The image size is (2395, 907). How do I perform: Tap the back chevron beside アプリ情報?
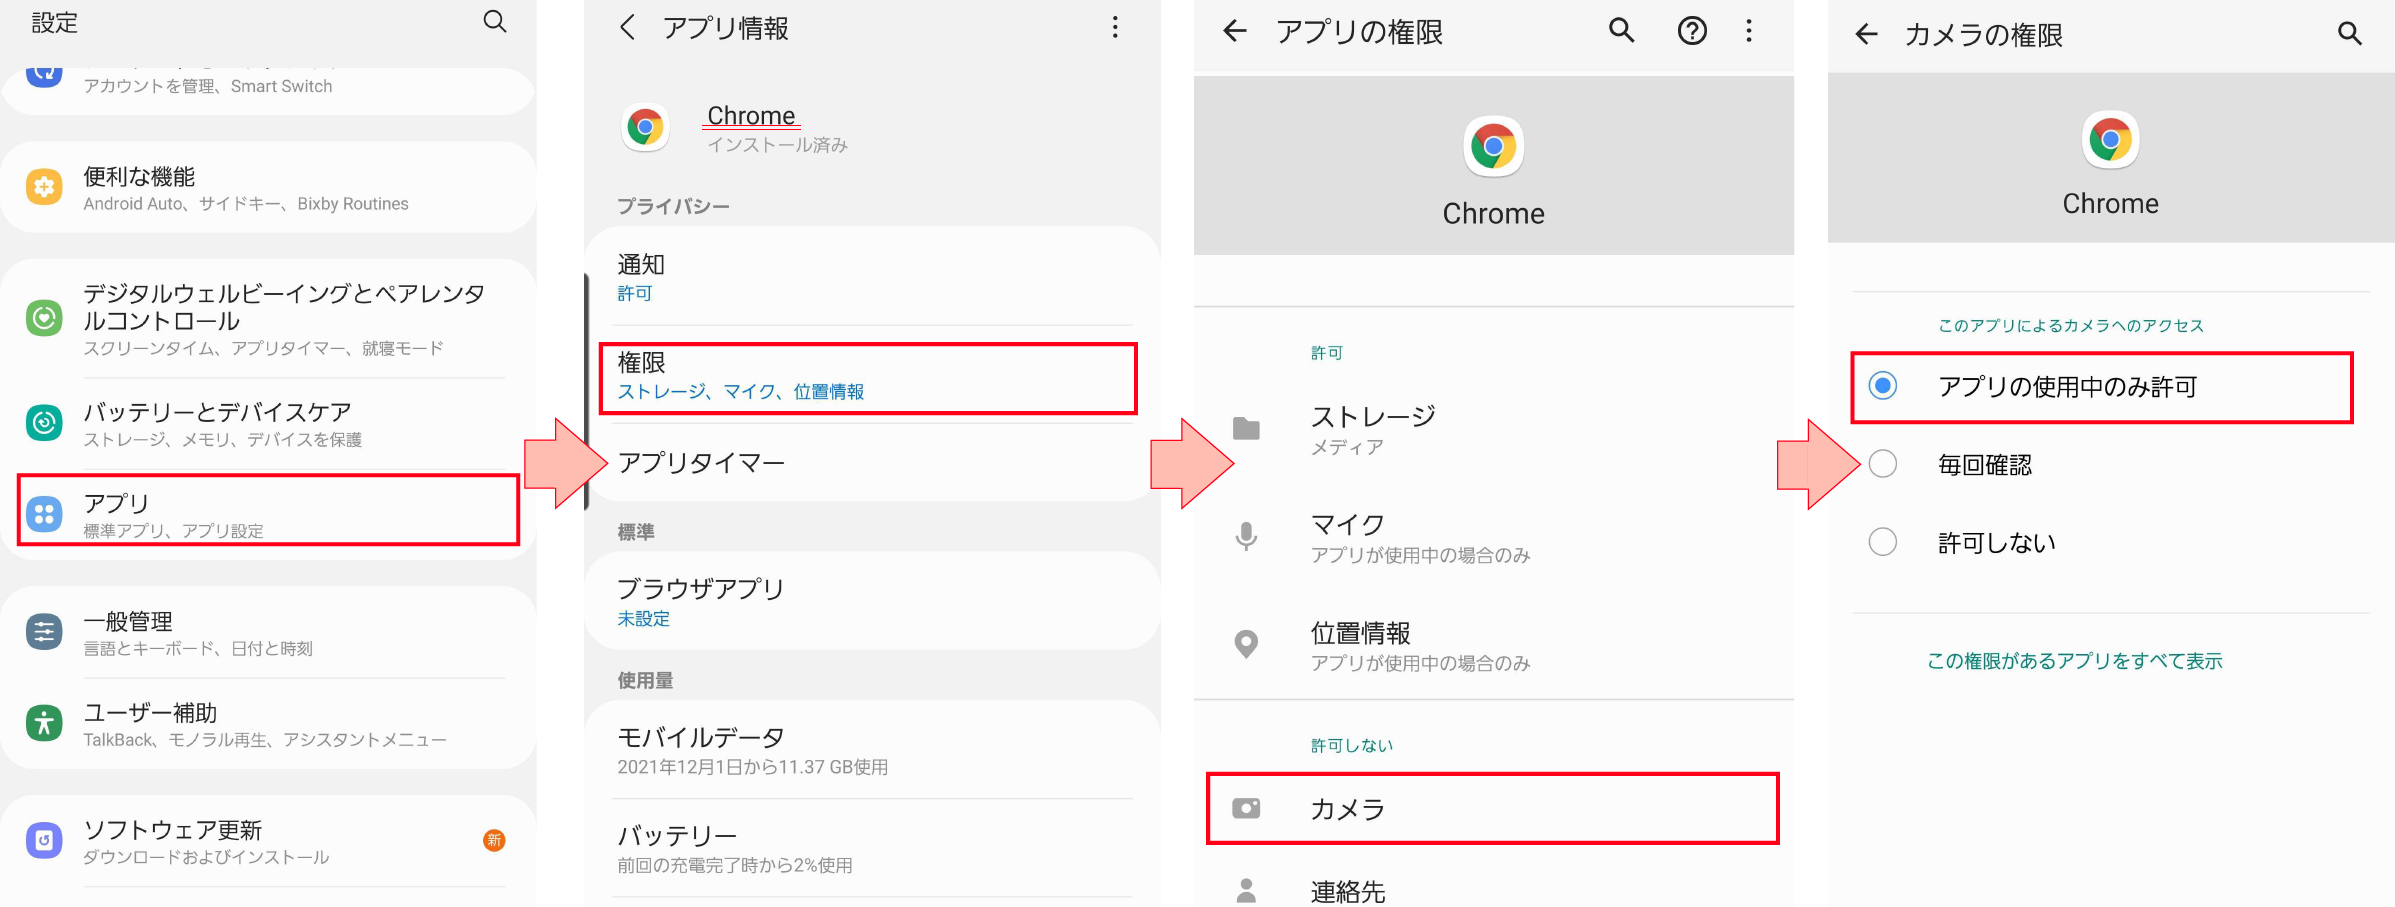pyautogui.click(x=628, y=28)
